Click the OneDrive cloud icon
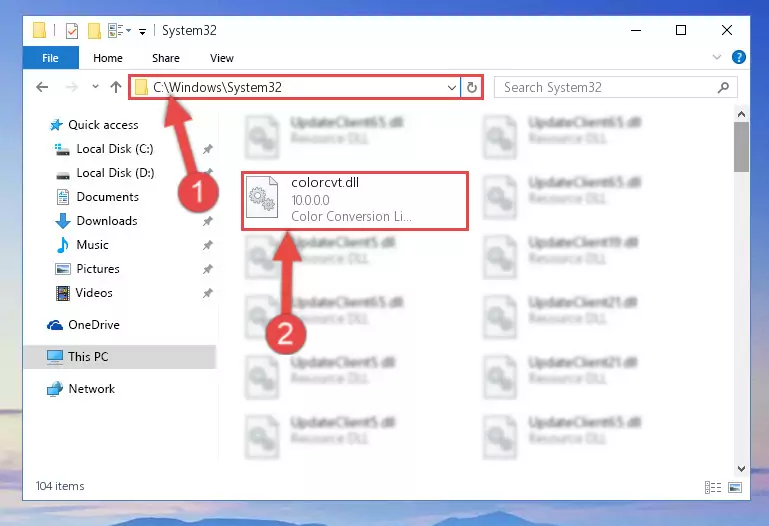Image resolution: width=769 pixels, height=526 pixels. pyautogui.click(x=55, y=325)
